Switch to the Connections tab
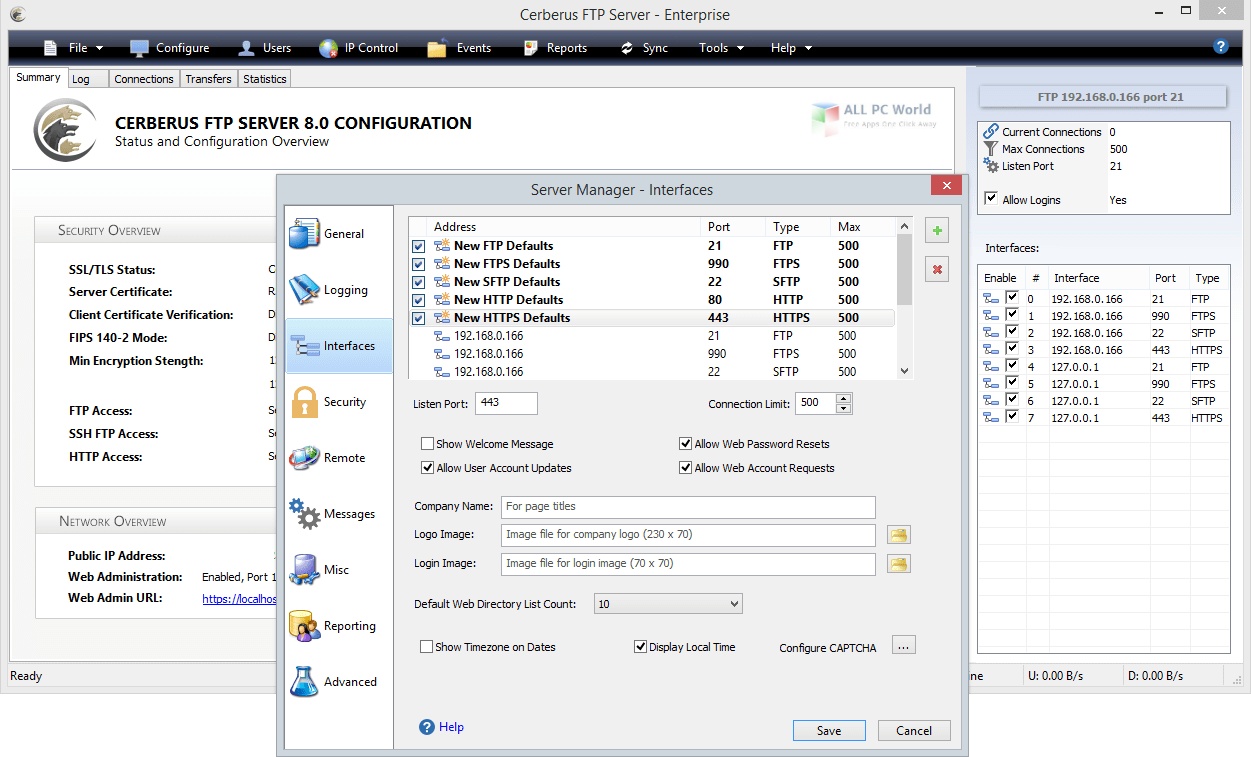1251x757 pixels. click(x=144, y=79)
